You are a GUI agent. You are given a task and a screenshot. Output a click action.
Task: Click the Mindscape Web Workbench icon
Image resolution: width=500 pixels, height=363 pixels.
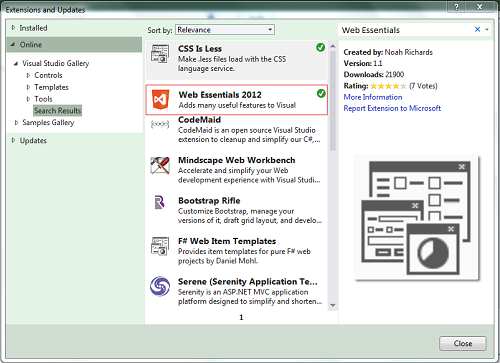coord(160,165)
